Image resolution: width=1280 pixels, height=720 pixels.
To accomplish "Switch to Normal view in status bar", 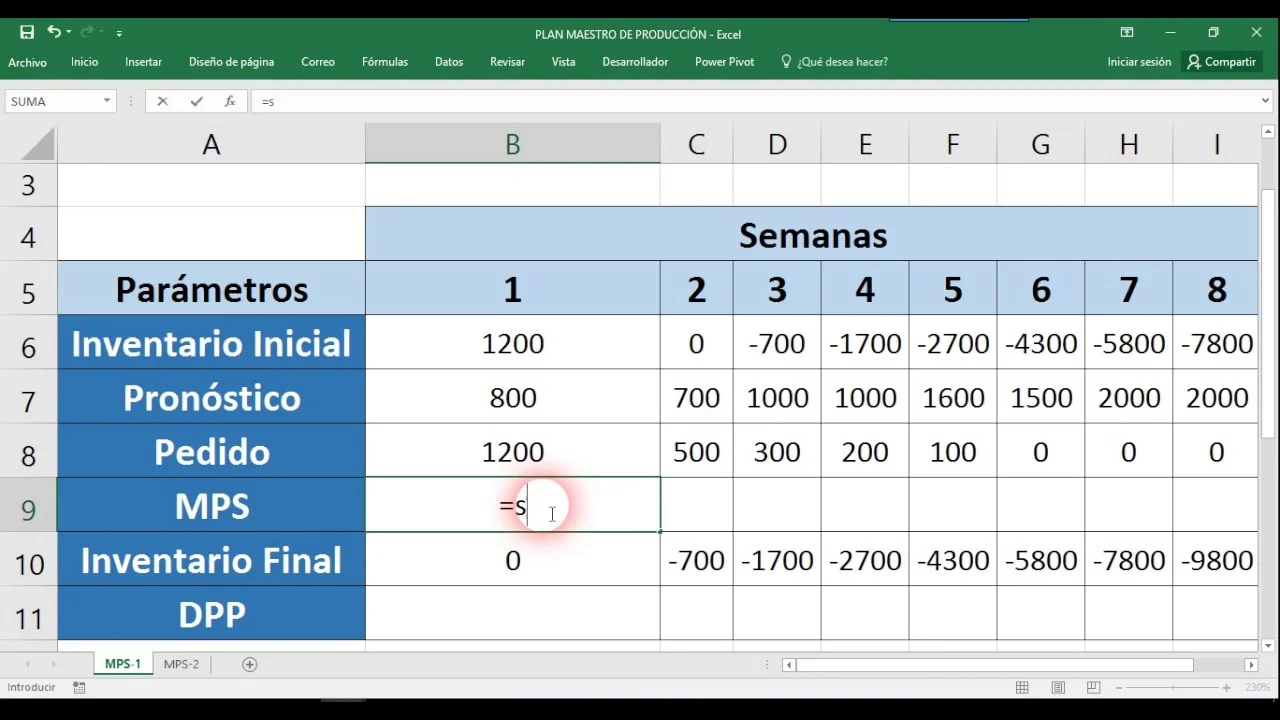I will 1022,687.
